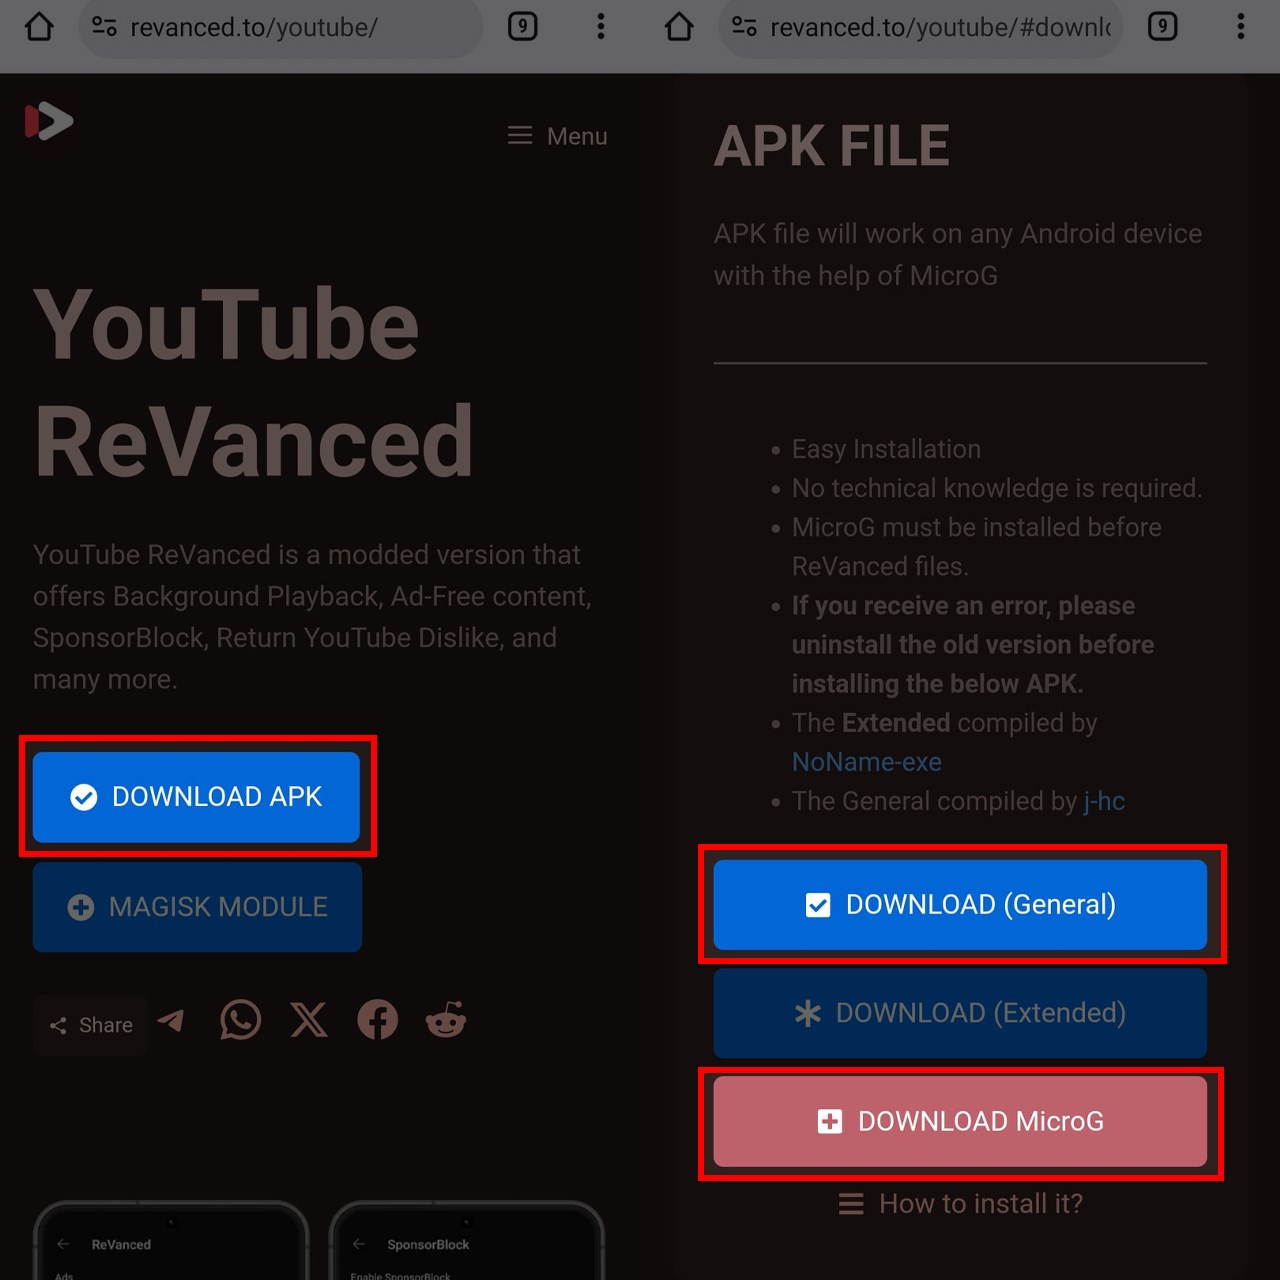
Task: View site info icon in right address bar
Action: 744,26
